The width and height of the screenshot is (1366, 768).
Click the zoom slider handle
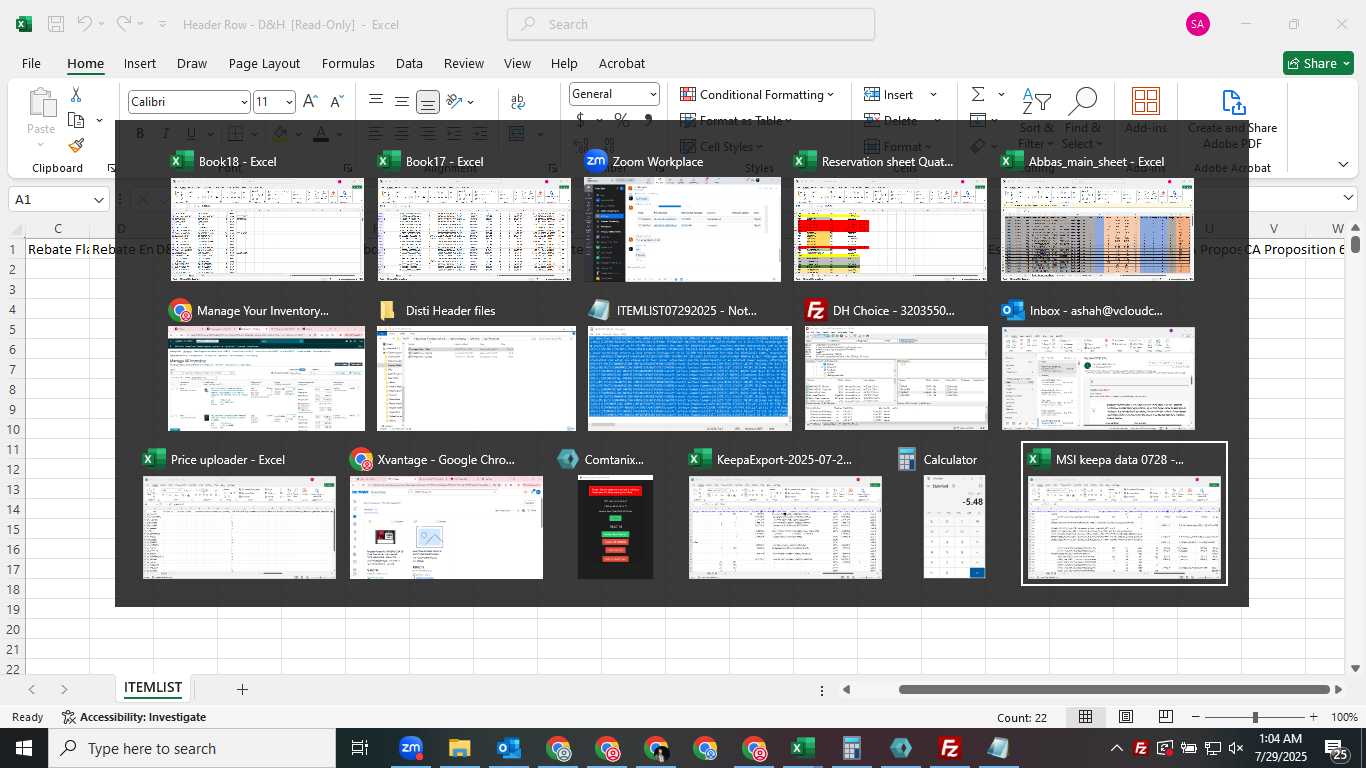[x=1255, y=717]
